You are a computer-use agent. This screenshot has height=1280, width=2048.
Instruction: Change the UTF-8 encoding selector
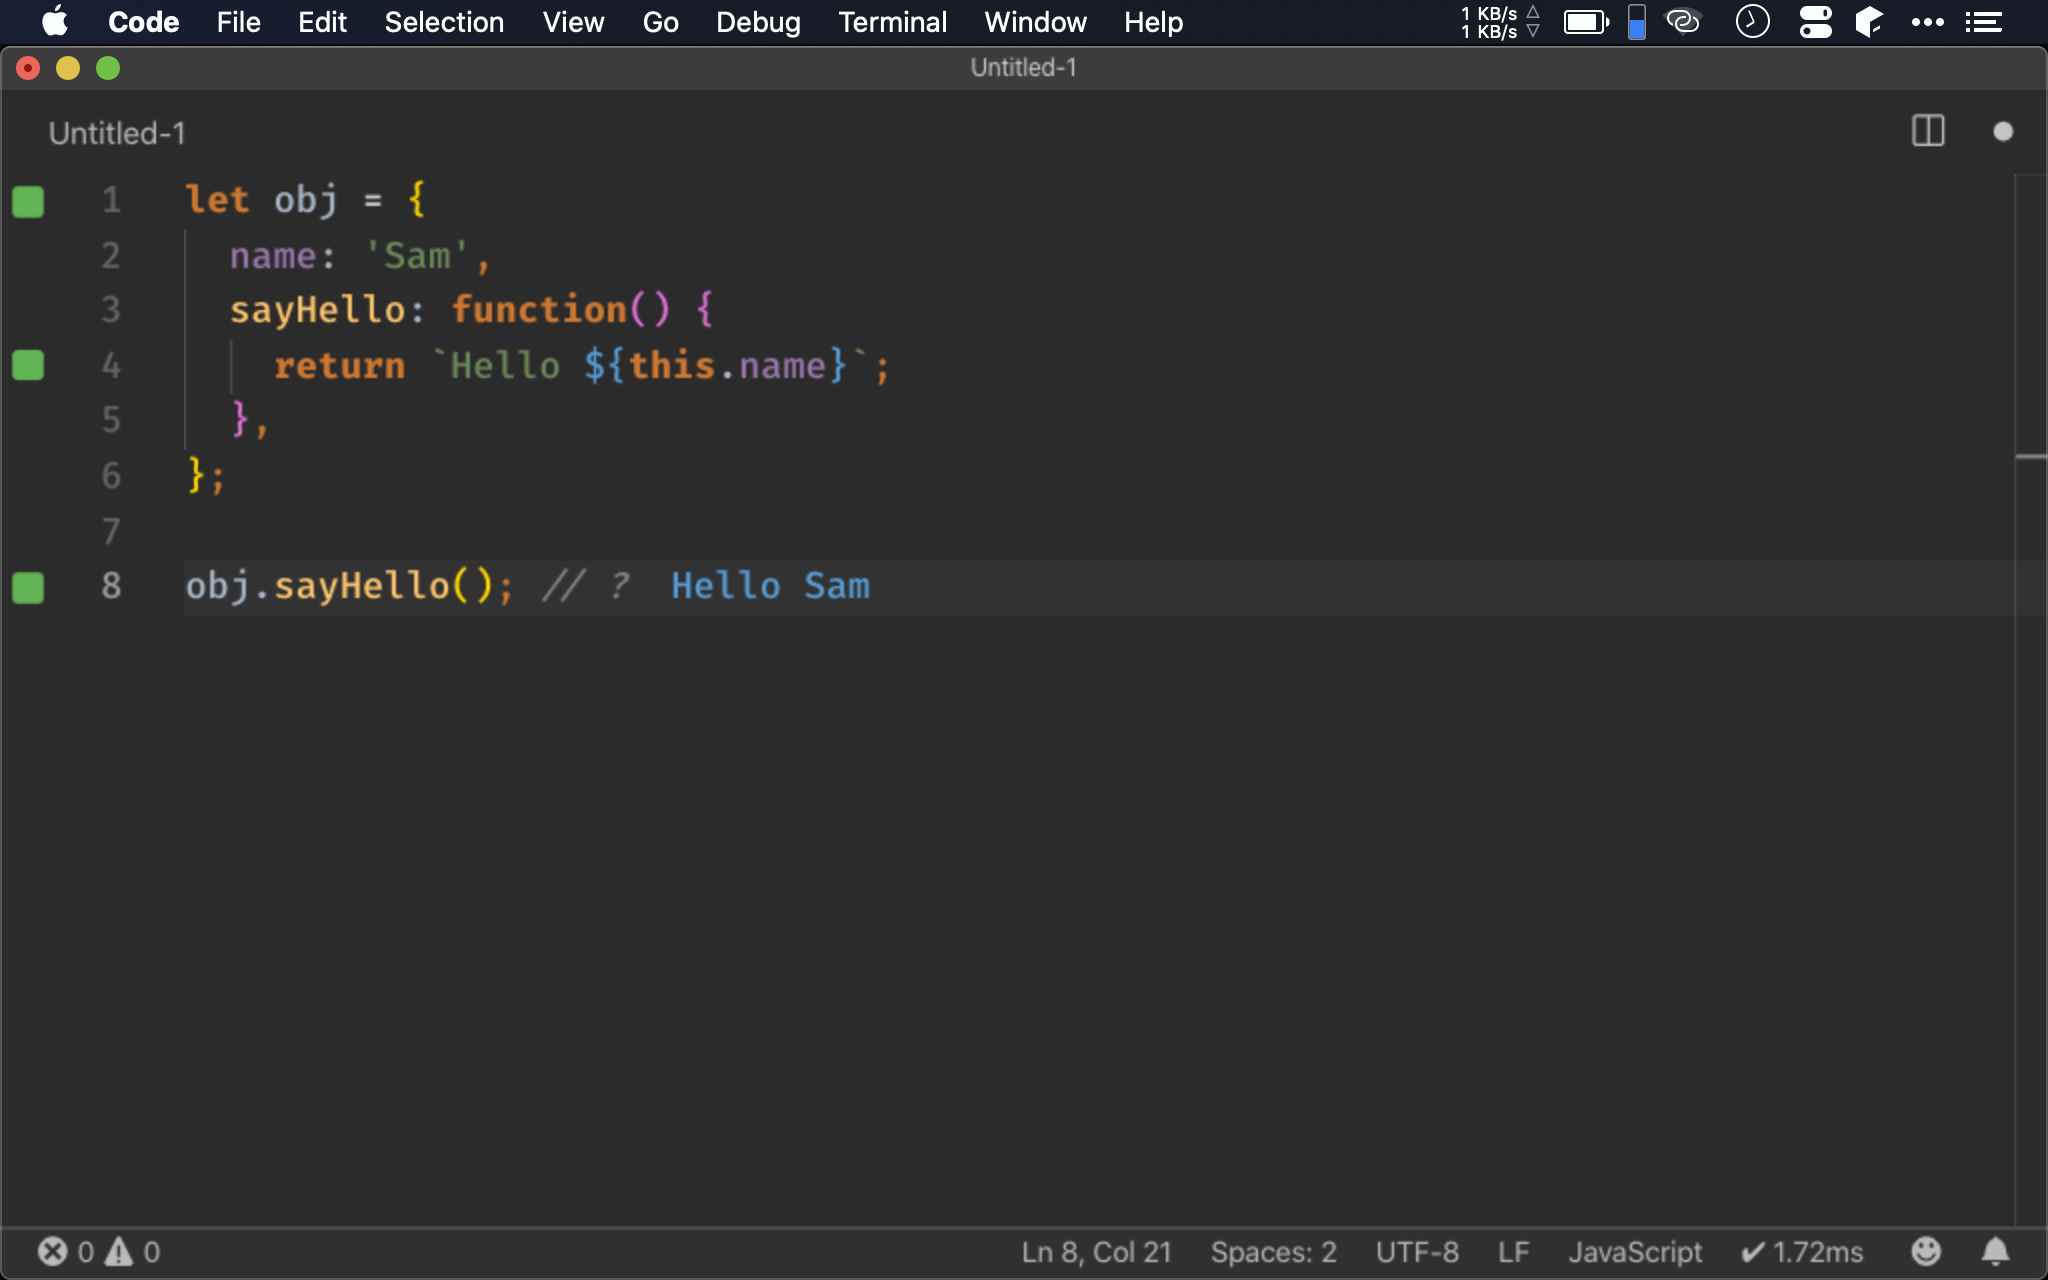tap(1416, 1251)
